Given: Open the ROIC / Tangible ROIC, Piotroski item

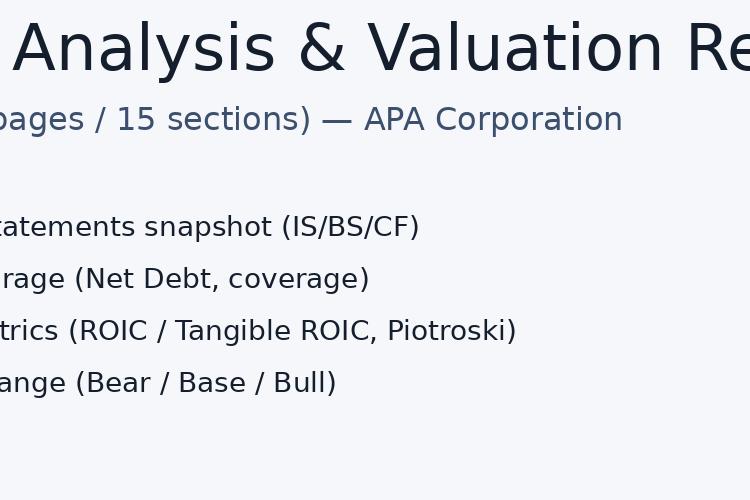Looking at the screenshot, I should pyautogui.click(x=258, y=331).
